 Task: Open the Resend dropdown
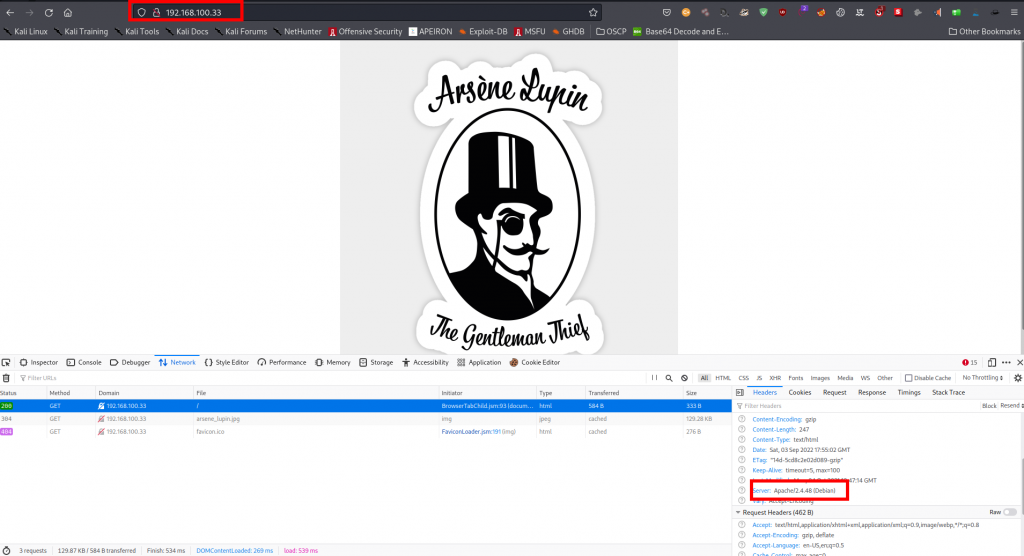(1012, 406)
